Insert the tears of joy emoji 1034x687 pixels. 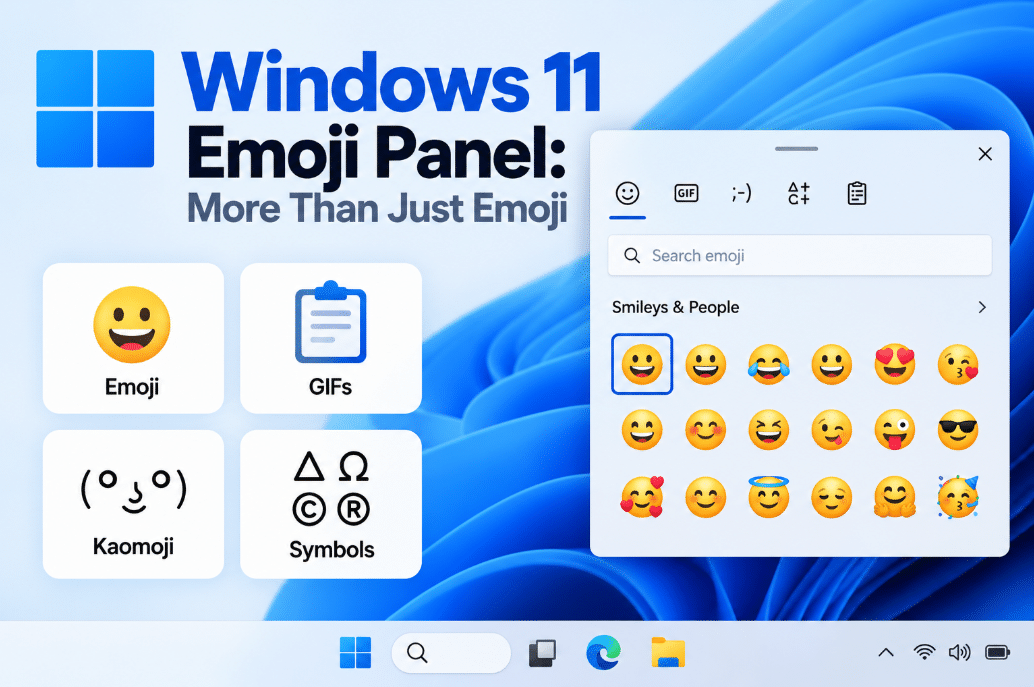click(769, 365)
